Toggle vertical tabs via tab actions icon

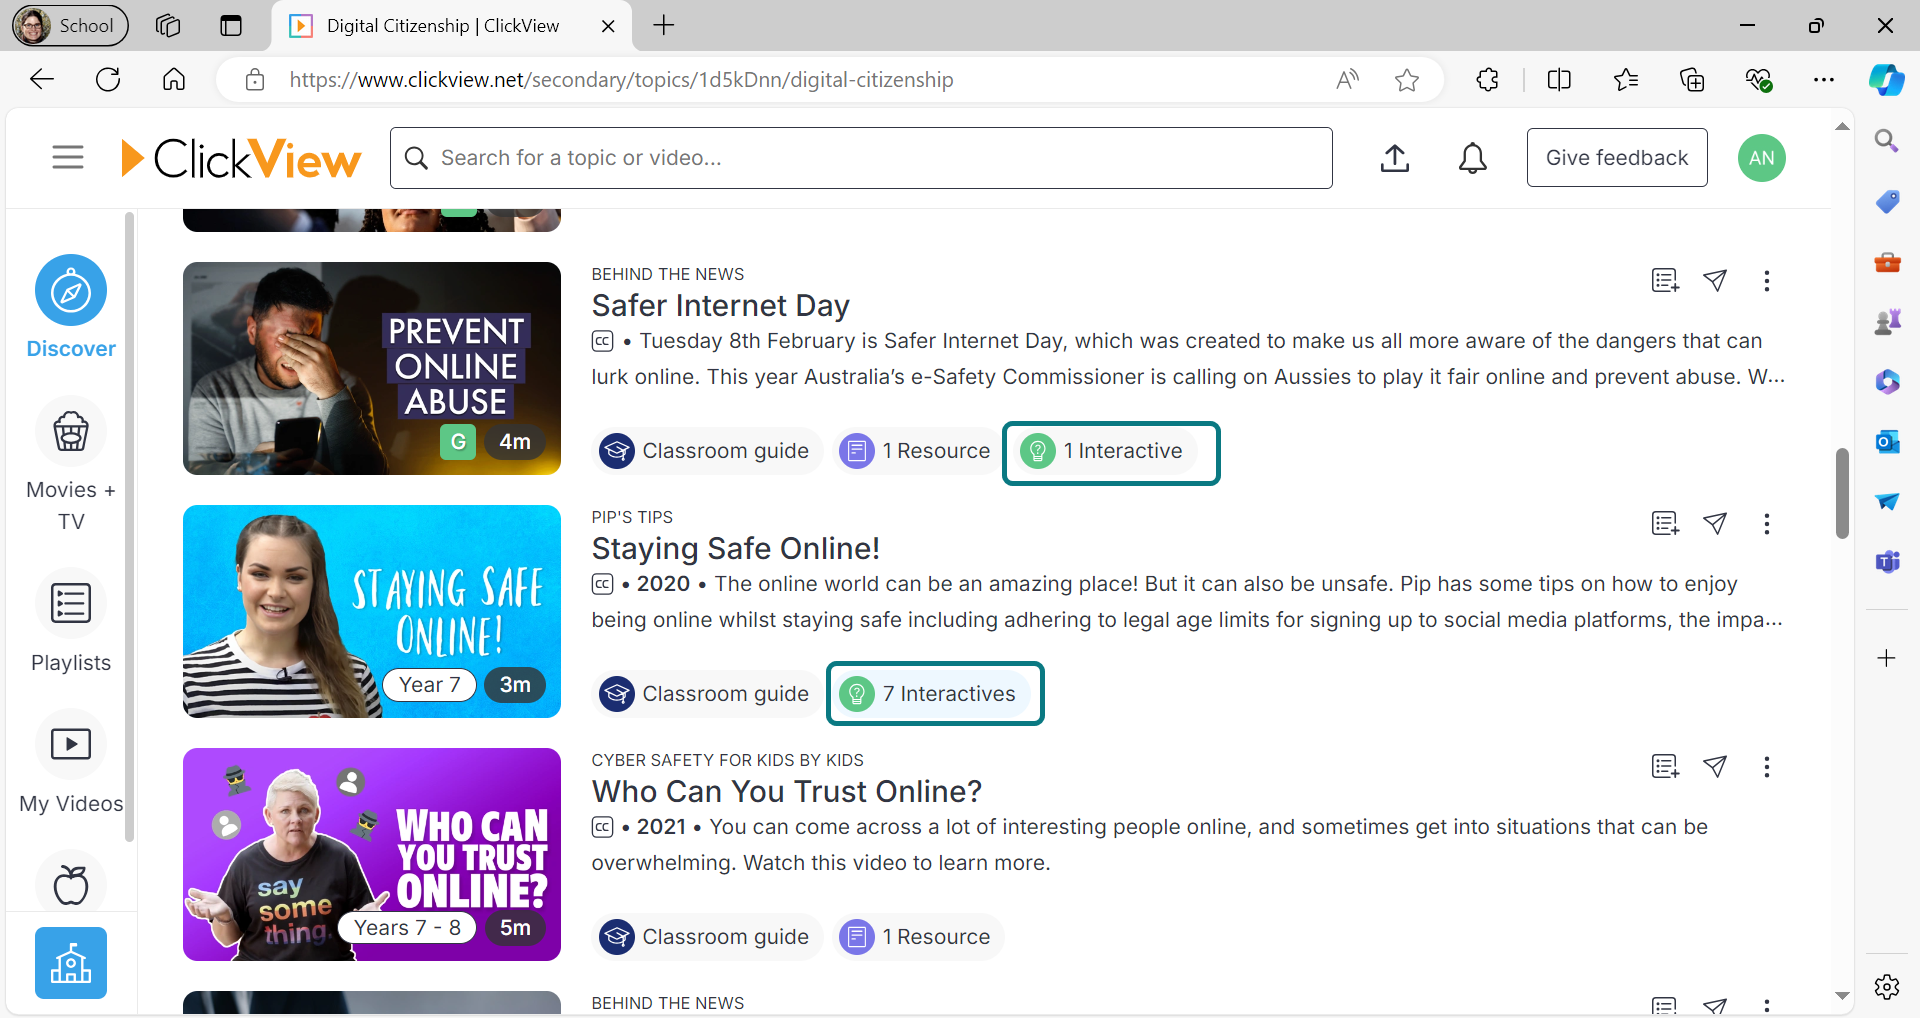pyautogui.click(x=231, y=26)
